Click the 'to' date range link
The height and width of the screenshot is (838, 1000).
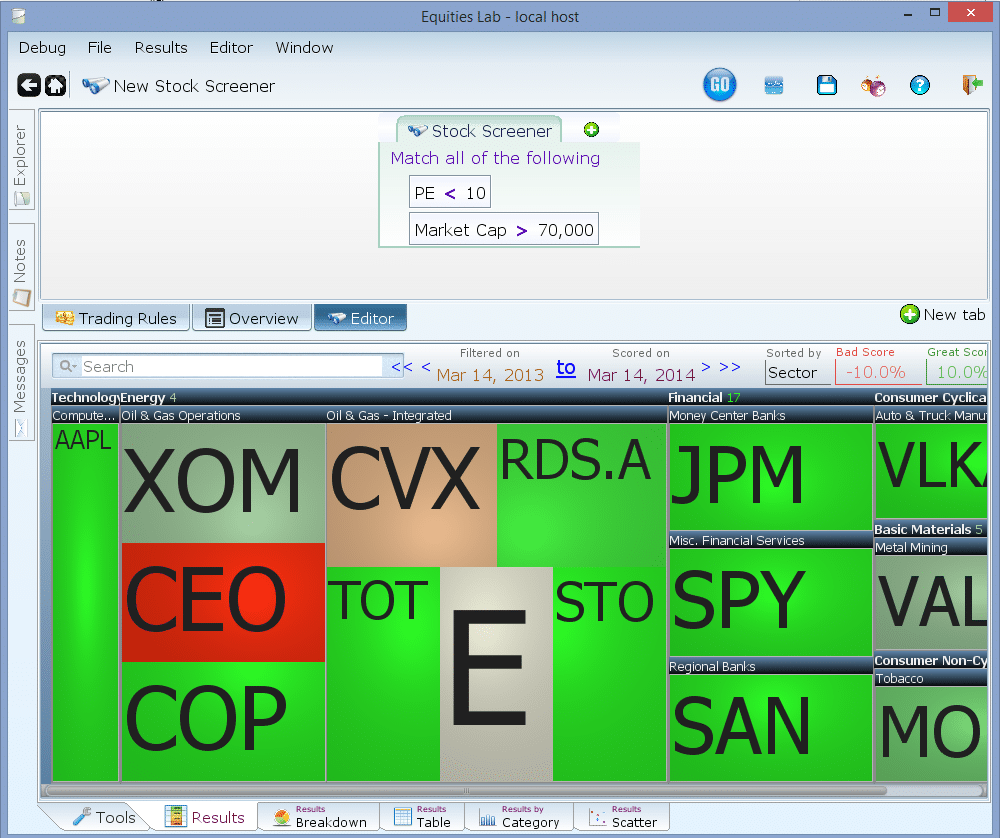point(566,368)
